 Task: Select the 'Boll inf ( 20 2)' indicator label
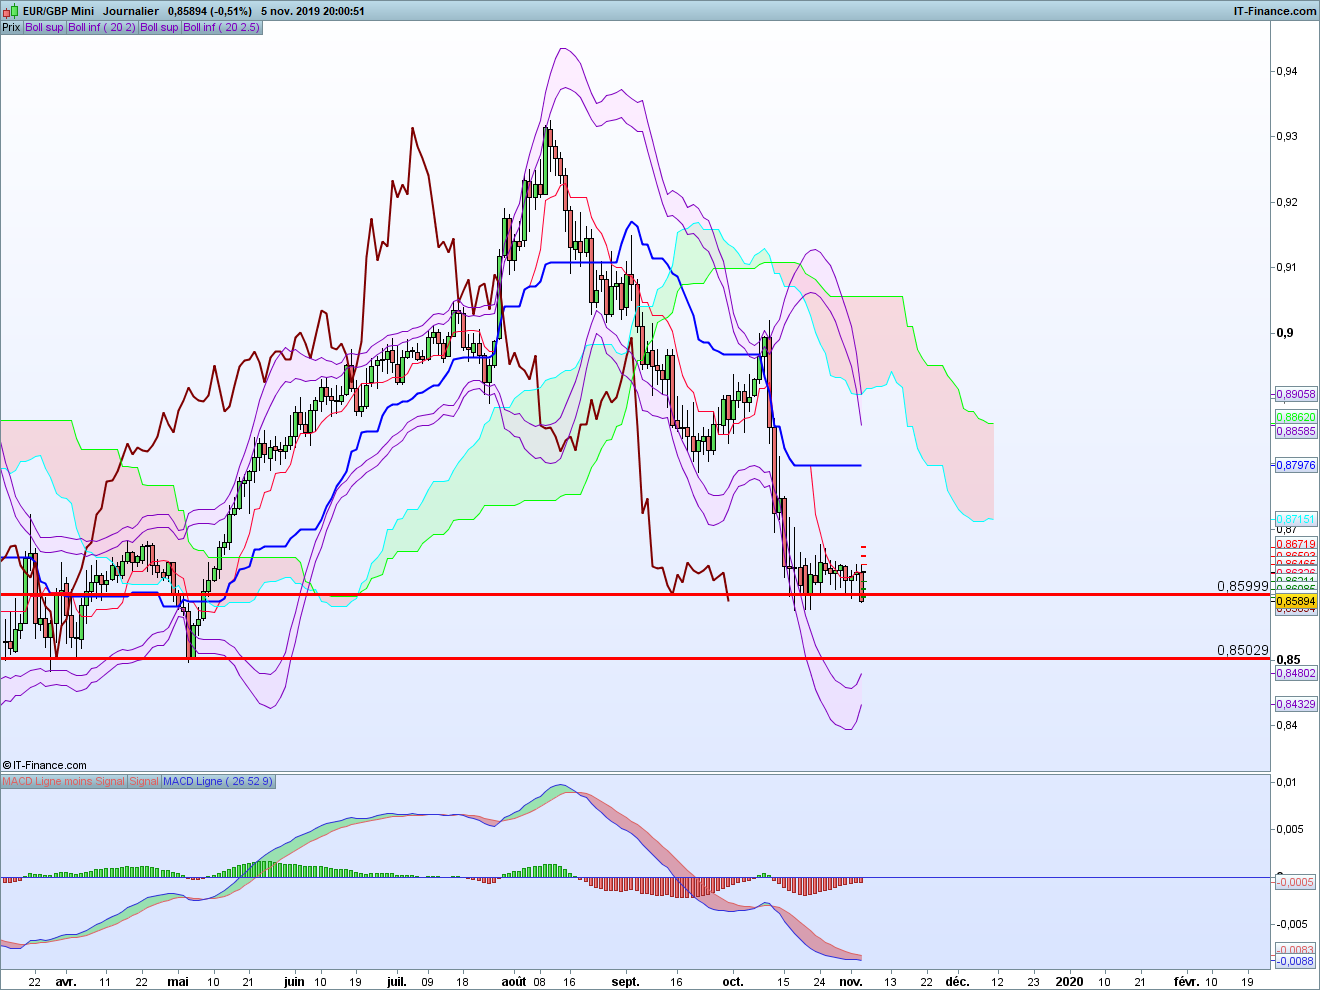(x=102, y=27)
